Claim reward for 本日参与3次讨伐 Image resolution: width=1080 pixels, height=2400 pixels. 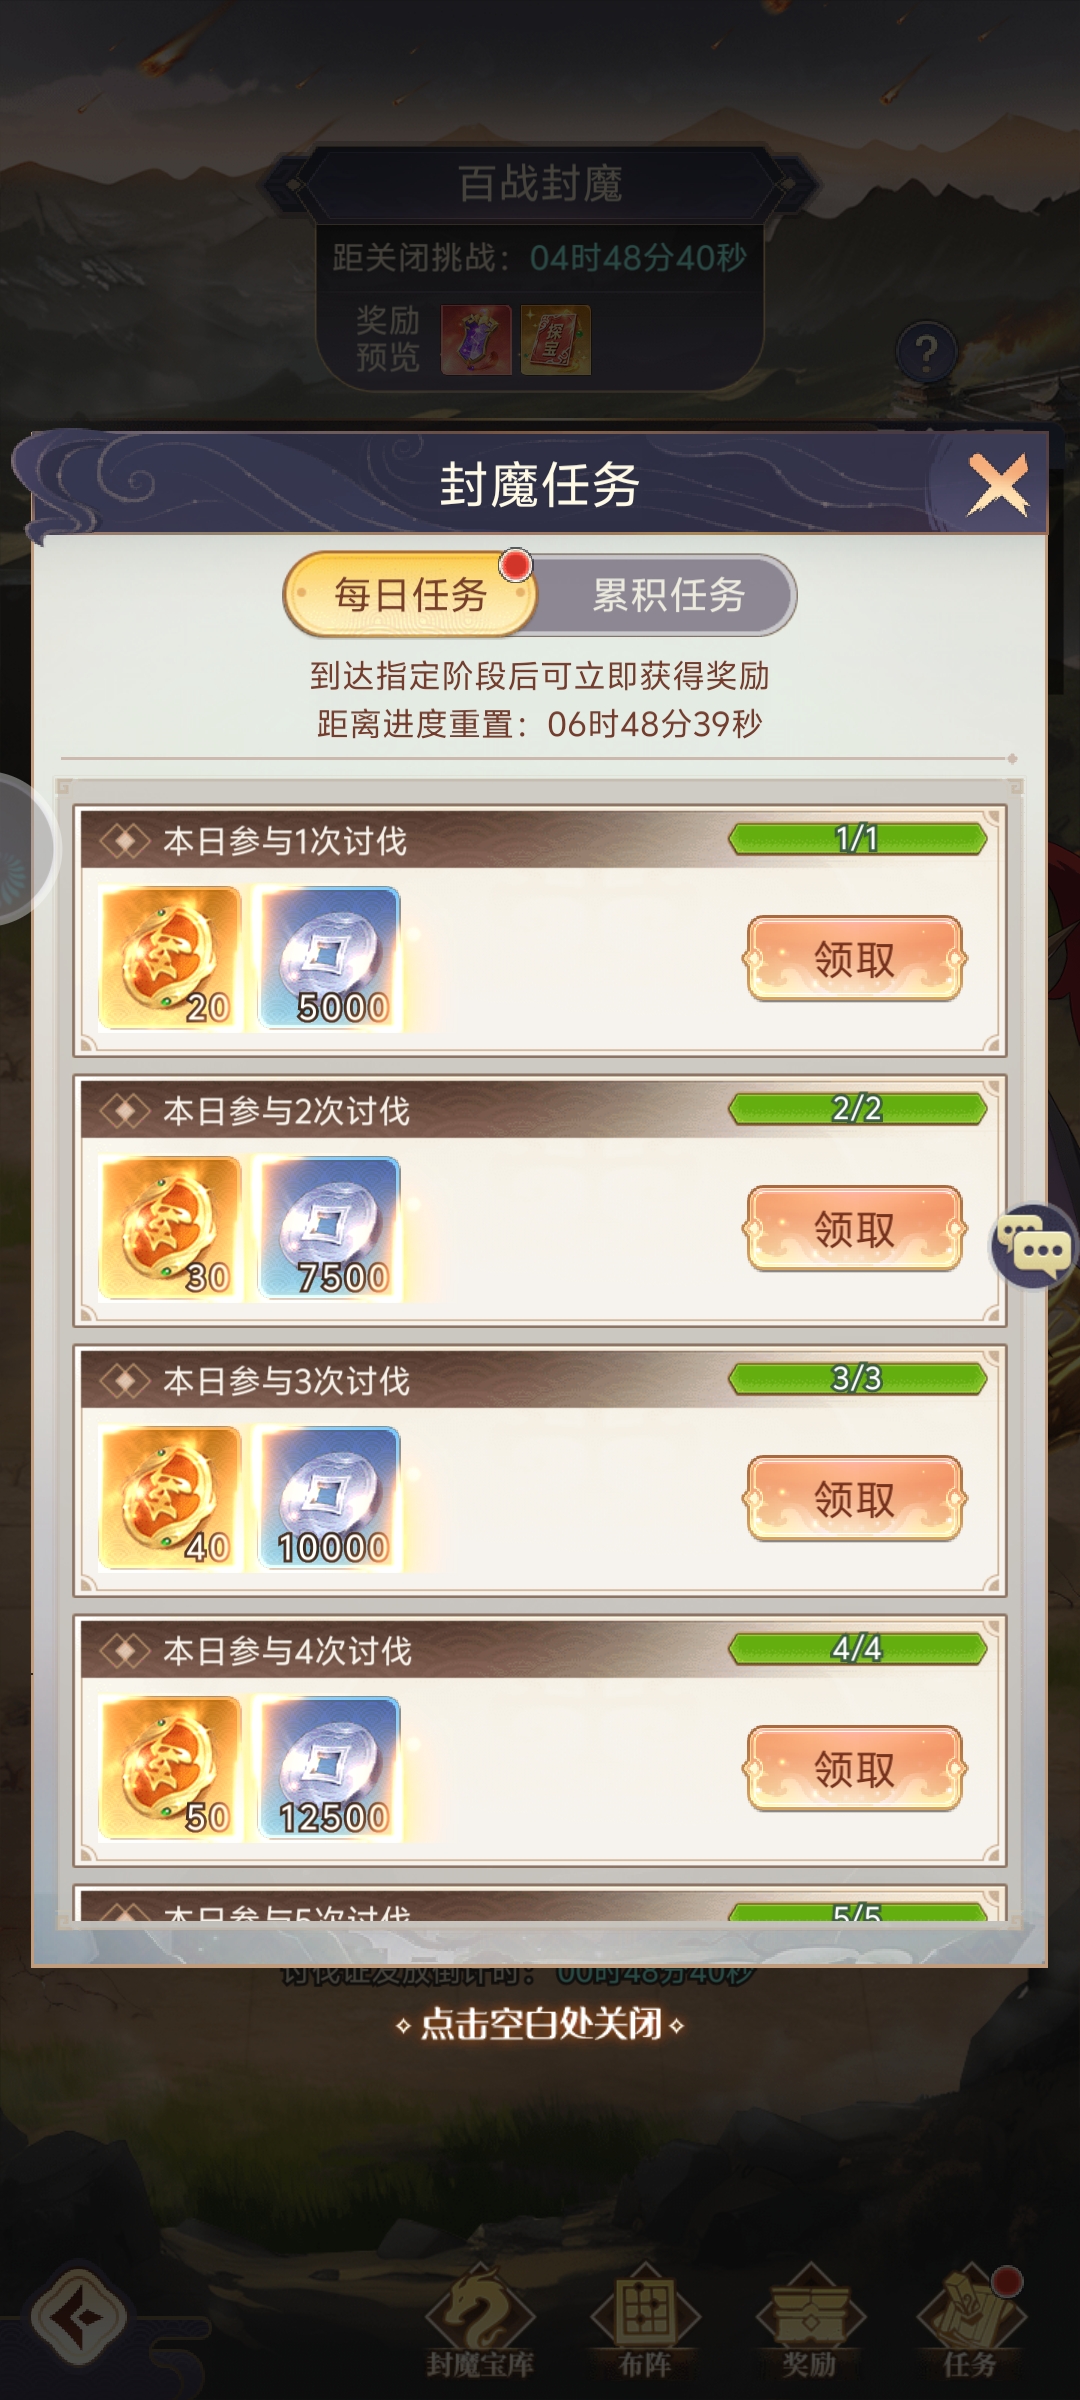click(x=854, y=1499)
